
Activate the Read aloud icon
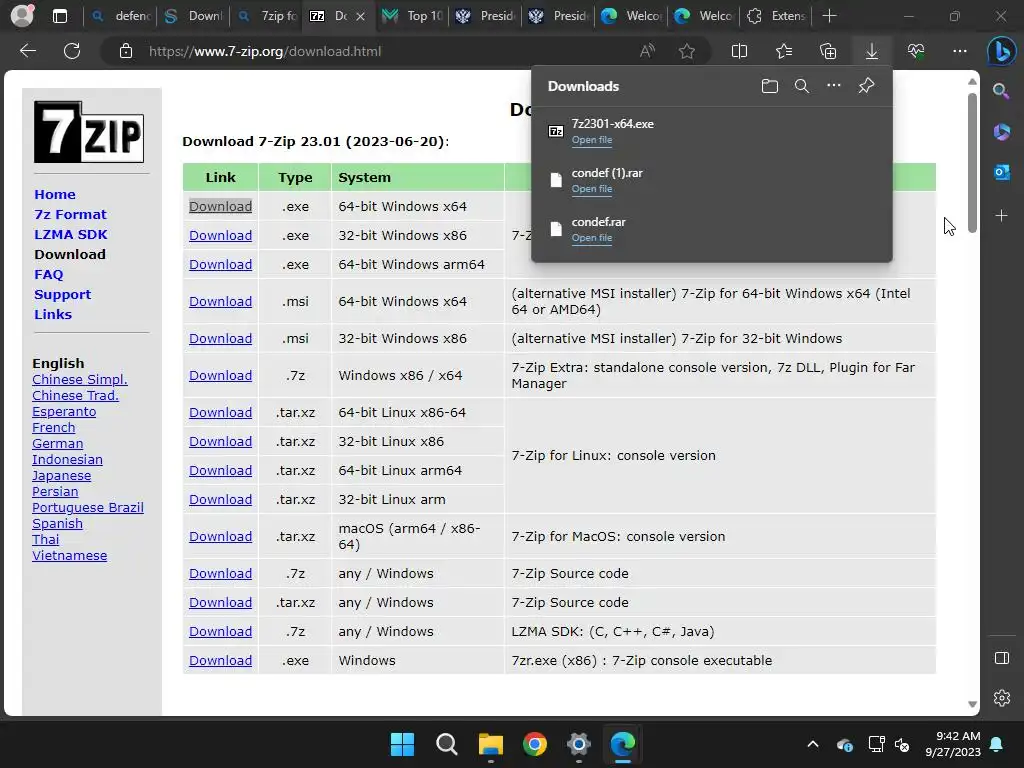[x=647, y=51]
